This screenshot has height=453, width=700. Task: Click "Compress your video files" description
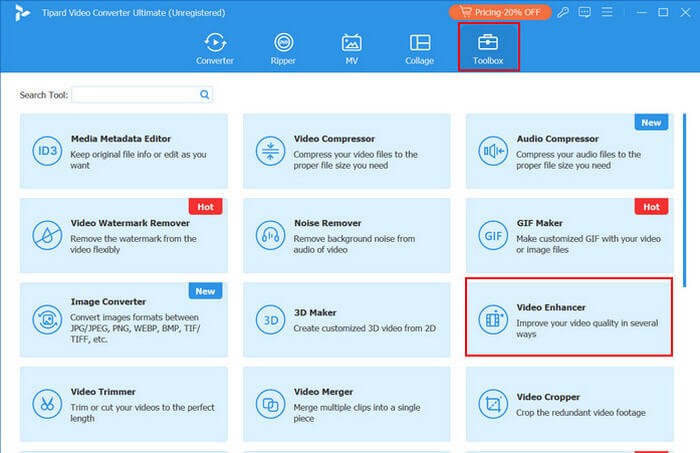[x=355, y=160]
